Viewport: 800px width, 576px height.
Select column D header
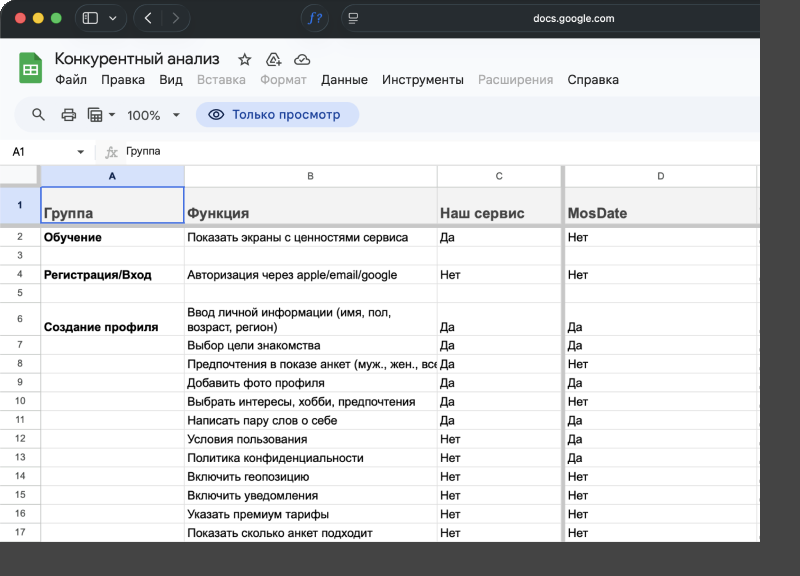click(x=661, y=176)
